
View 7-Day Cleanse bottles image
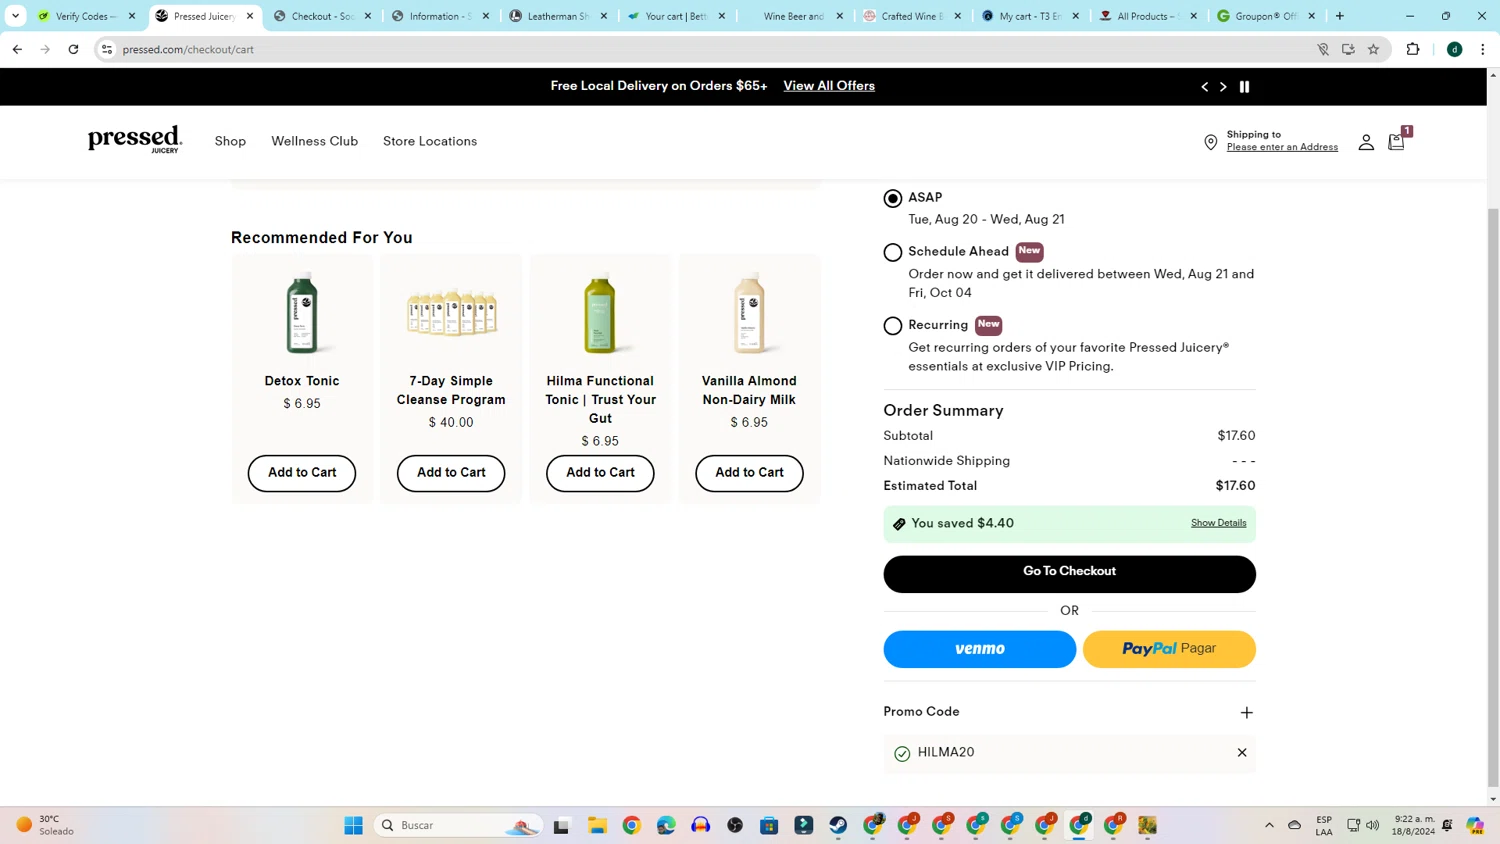pyautogui.click(x=451, y=313)
